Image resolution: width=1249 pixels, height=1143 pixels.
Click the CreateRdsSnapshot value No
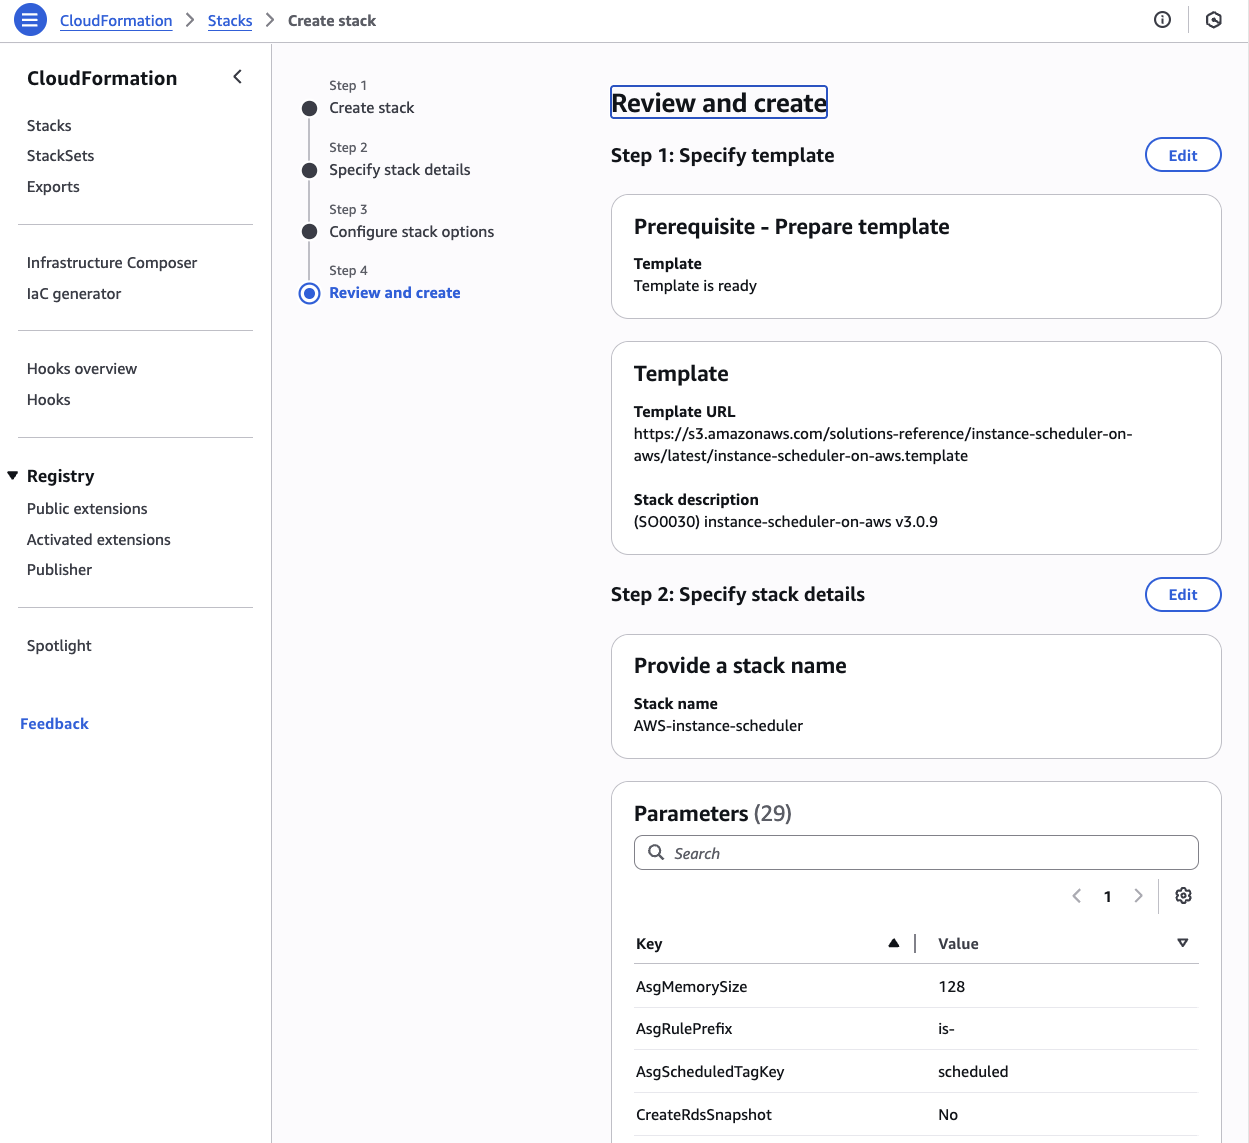[x=948, y=1115]
